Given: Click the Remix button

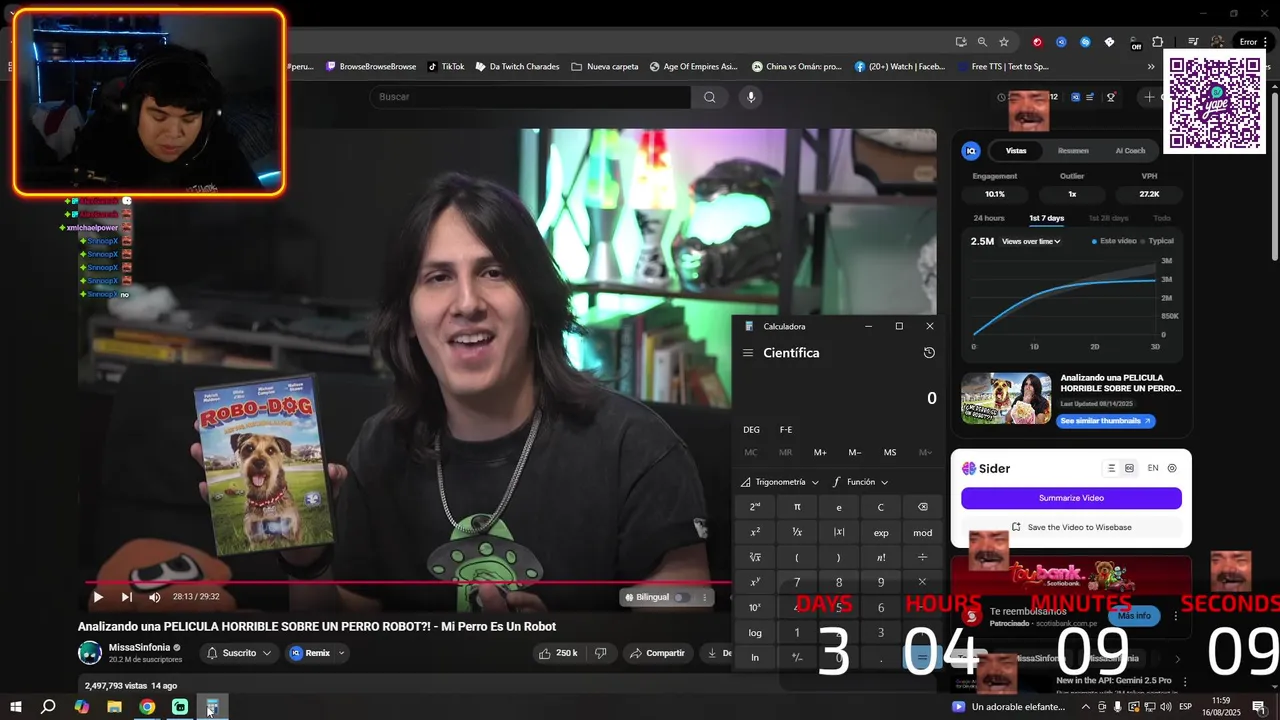Looking at the screenshot, I should 310,653.
